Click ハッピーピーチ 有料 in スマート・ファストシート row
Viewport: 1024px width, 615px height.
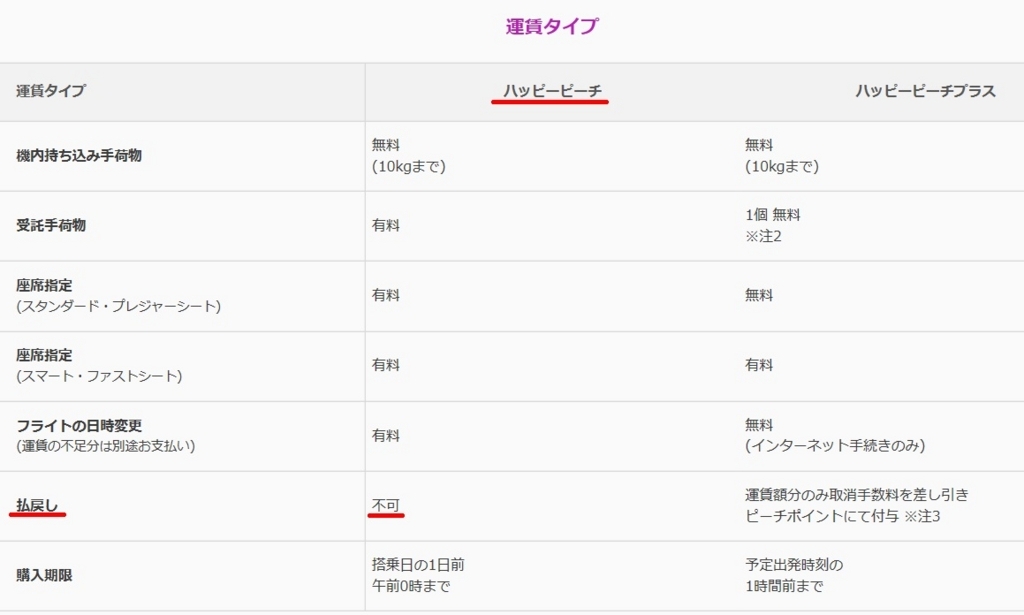(385, 365)
